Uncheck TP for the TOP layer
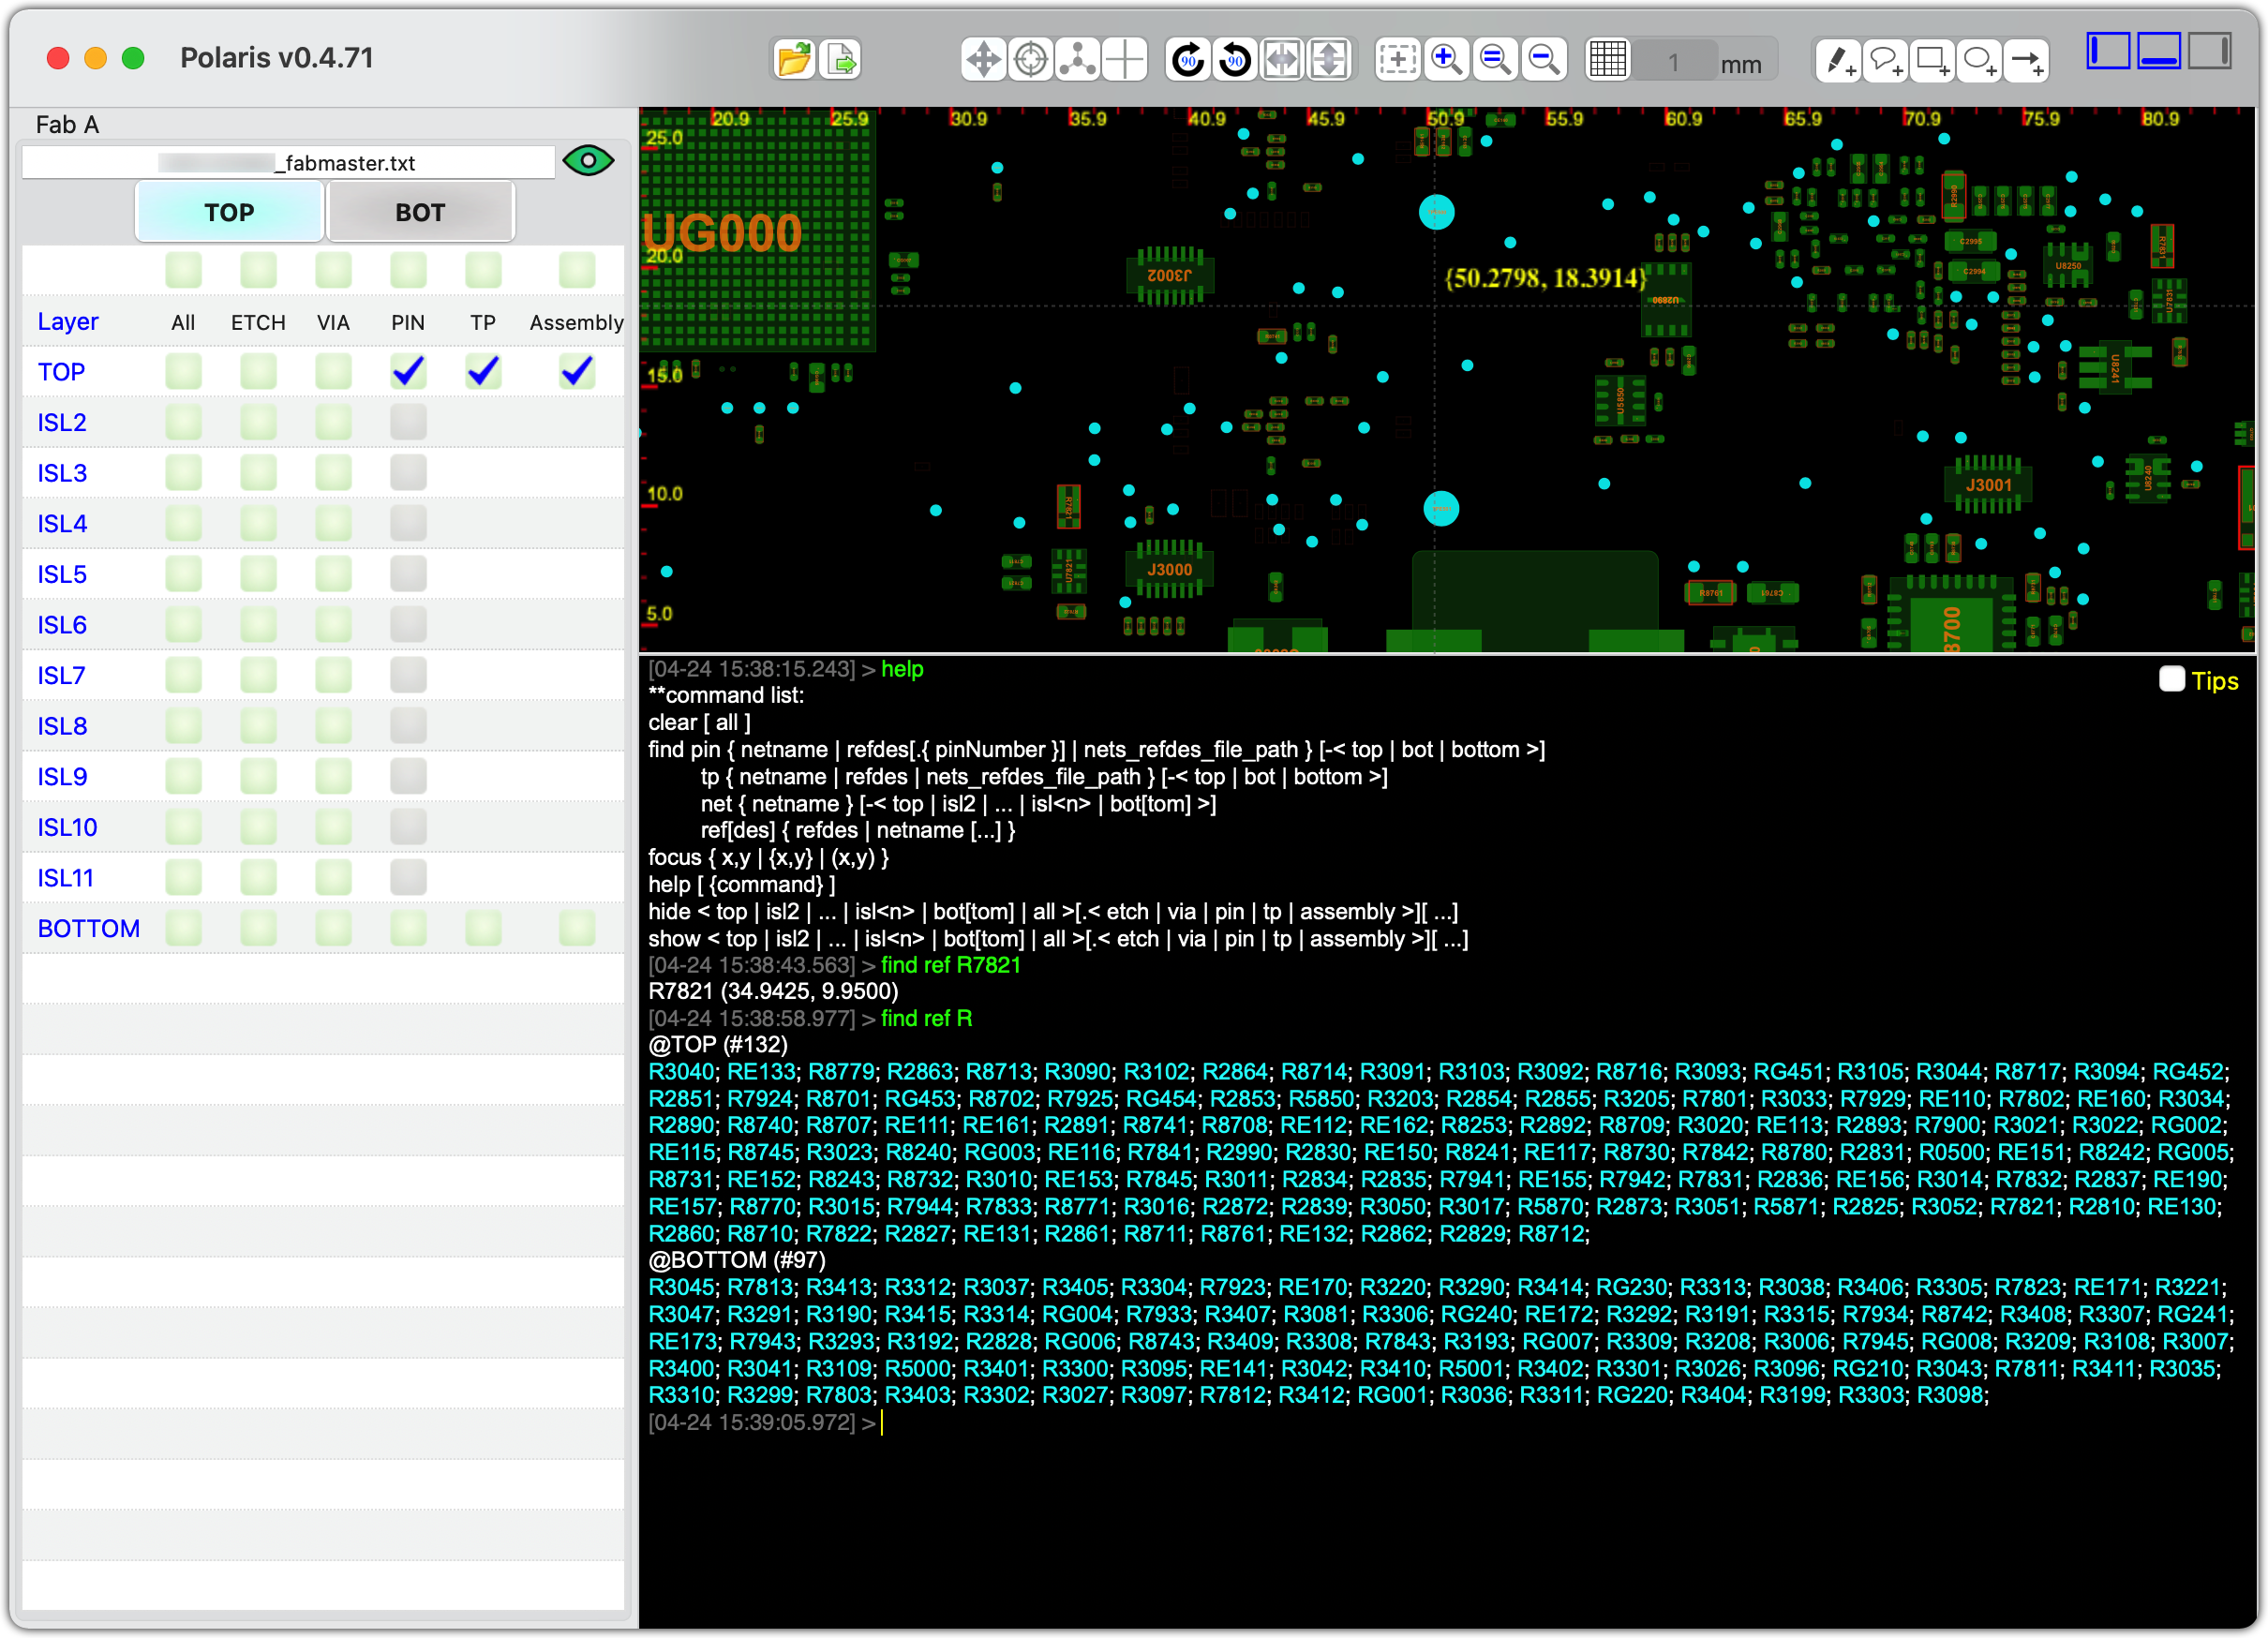This screenshot has width=2268, height=1638. [483, 372]
